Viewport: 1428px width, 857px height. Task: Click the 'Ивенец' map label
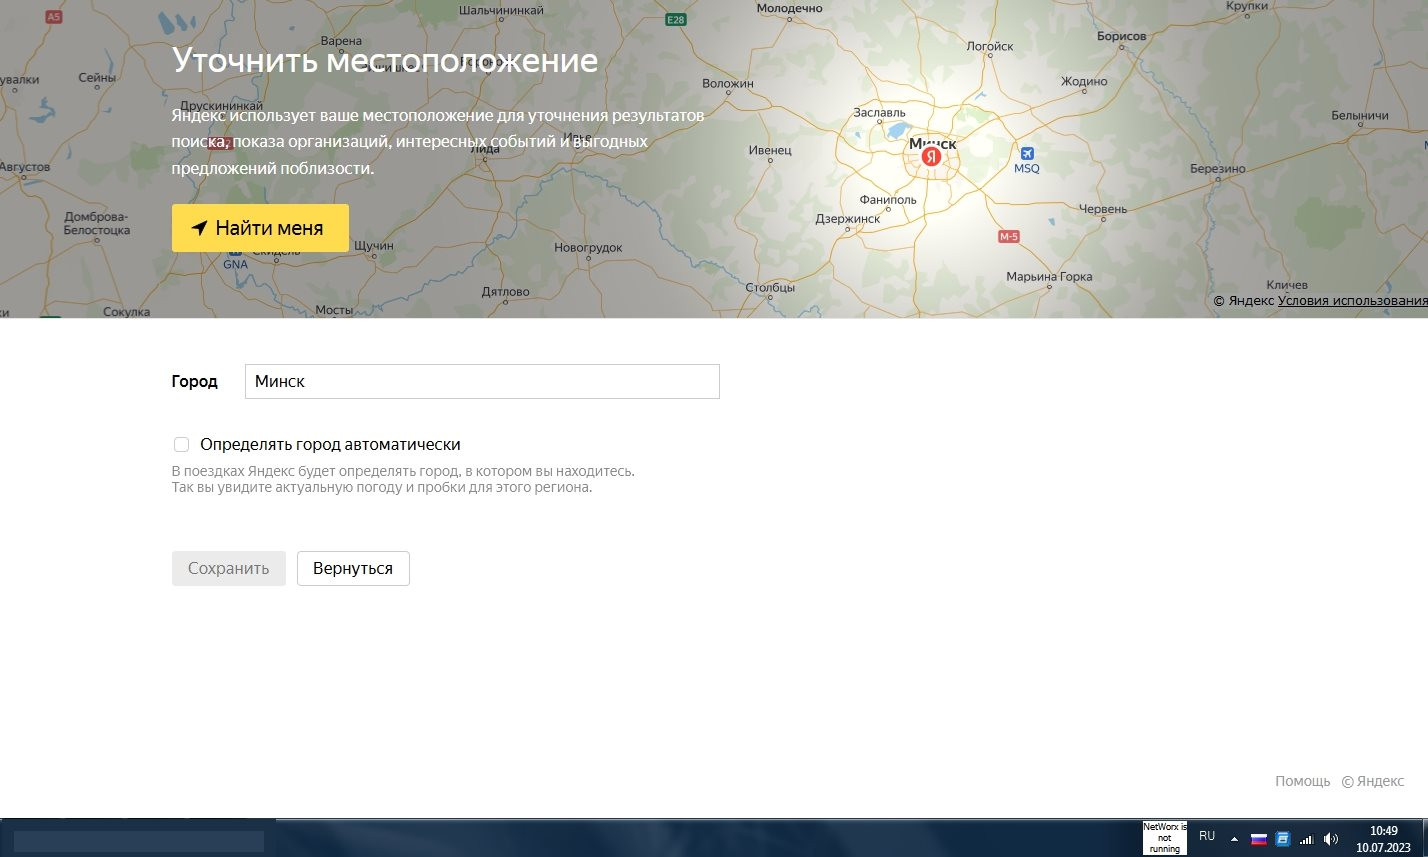tap(770, 150)
